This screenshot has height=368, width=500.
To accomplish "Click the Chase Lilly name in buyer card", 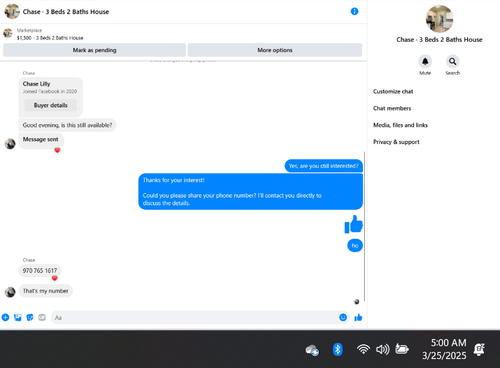I will tap(36, 84).
